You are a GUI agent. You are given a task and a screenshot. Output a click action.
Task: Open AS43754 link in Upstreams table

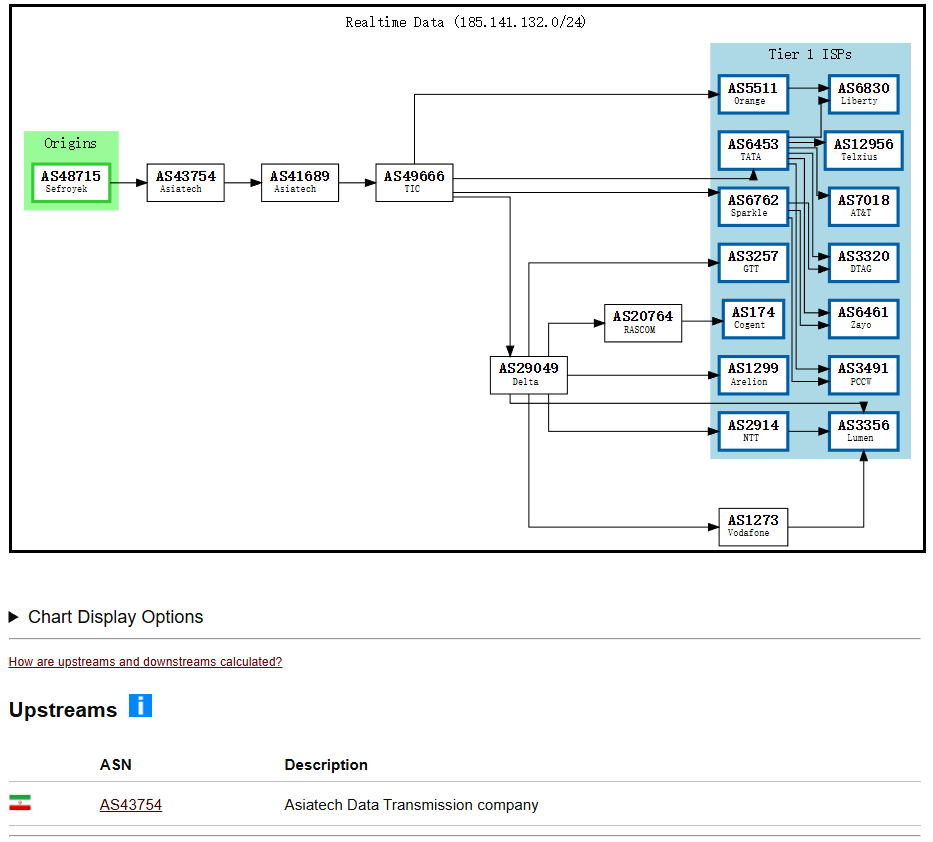pos(130,805)
